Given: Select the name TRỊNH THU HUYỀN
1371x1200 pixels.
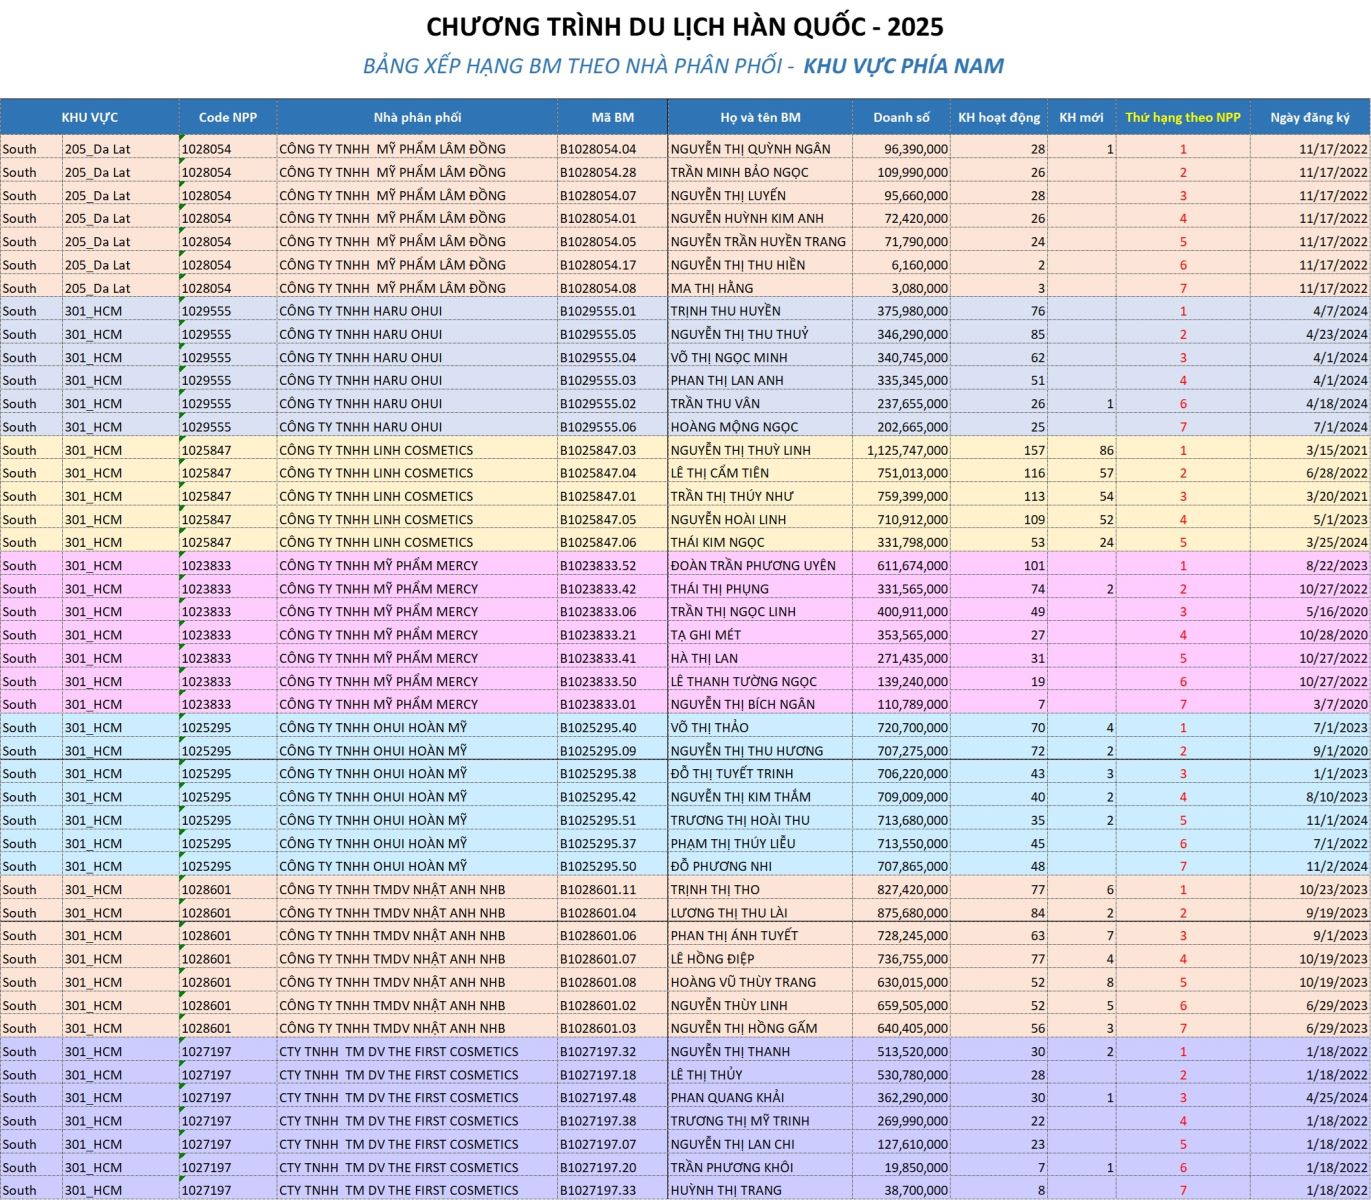Looking at the screenshot, I should [725, 311].
